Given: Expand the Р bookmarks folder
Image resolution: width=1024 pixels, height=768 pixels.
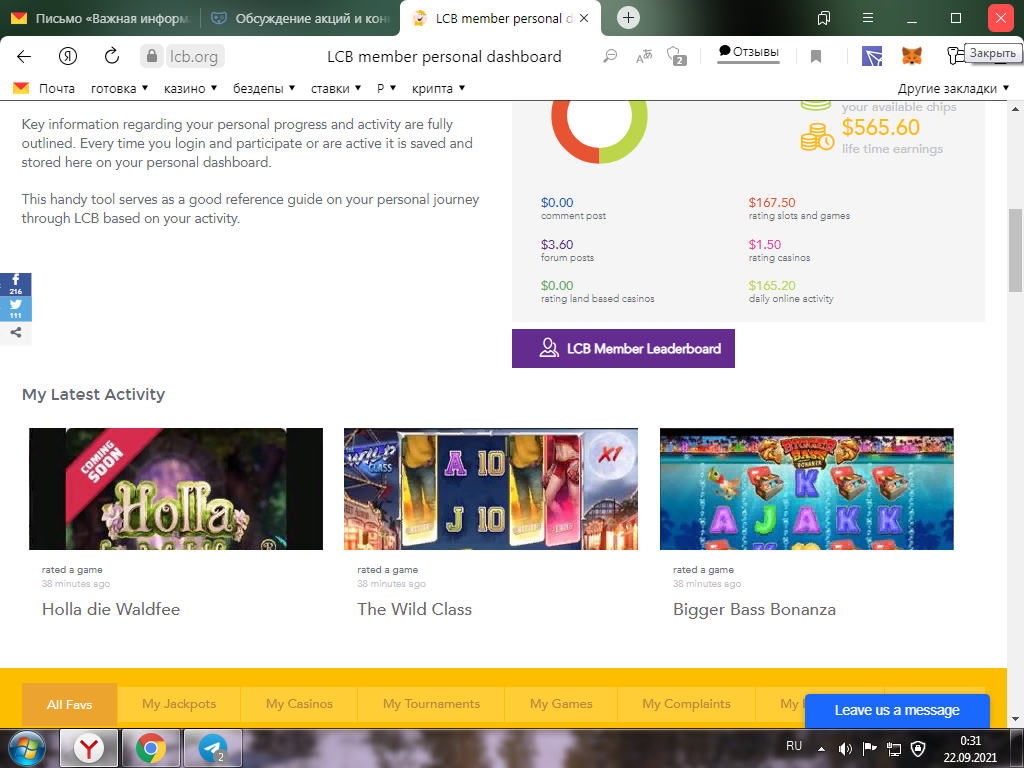Looking at the screenshot, I should (387, 88).
